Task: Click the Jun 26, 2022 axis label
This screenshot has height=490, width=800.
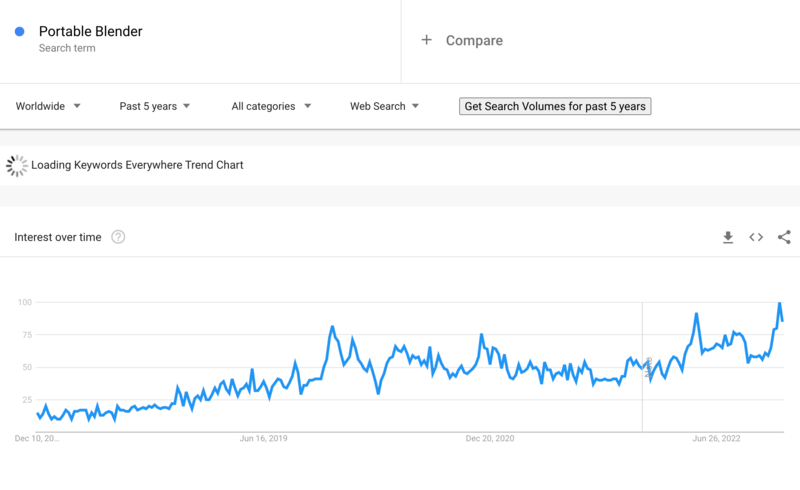Action: 716,438
